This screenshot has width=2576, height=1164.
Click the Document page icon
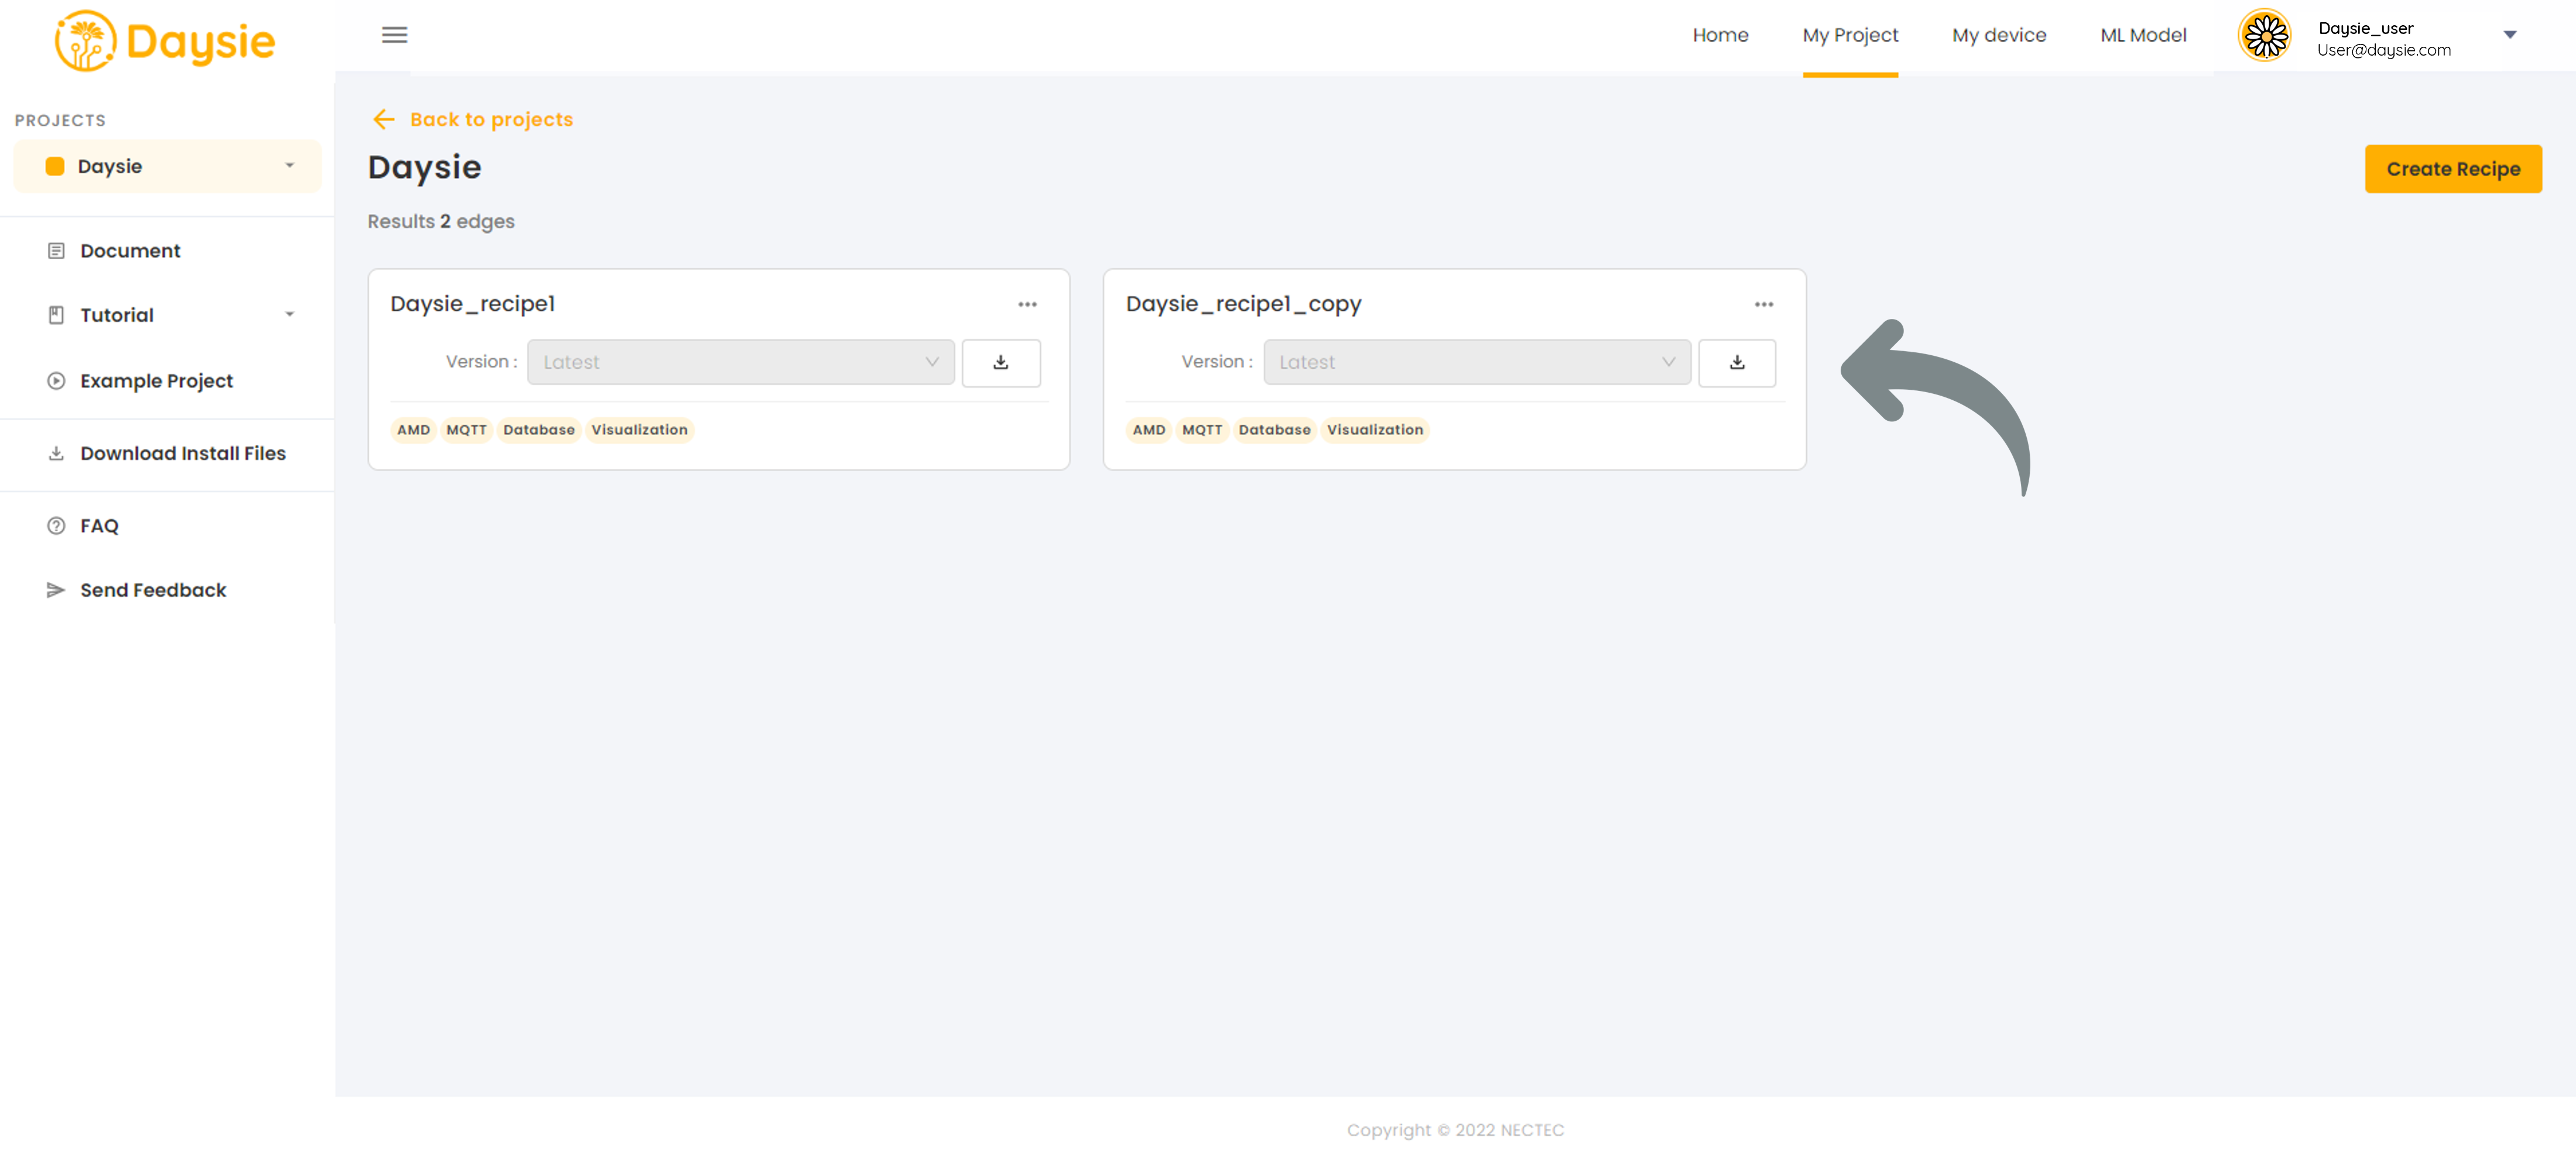tap(56, 250)
